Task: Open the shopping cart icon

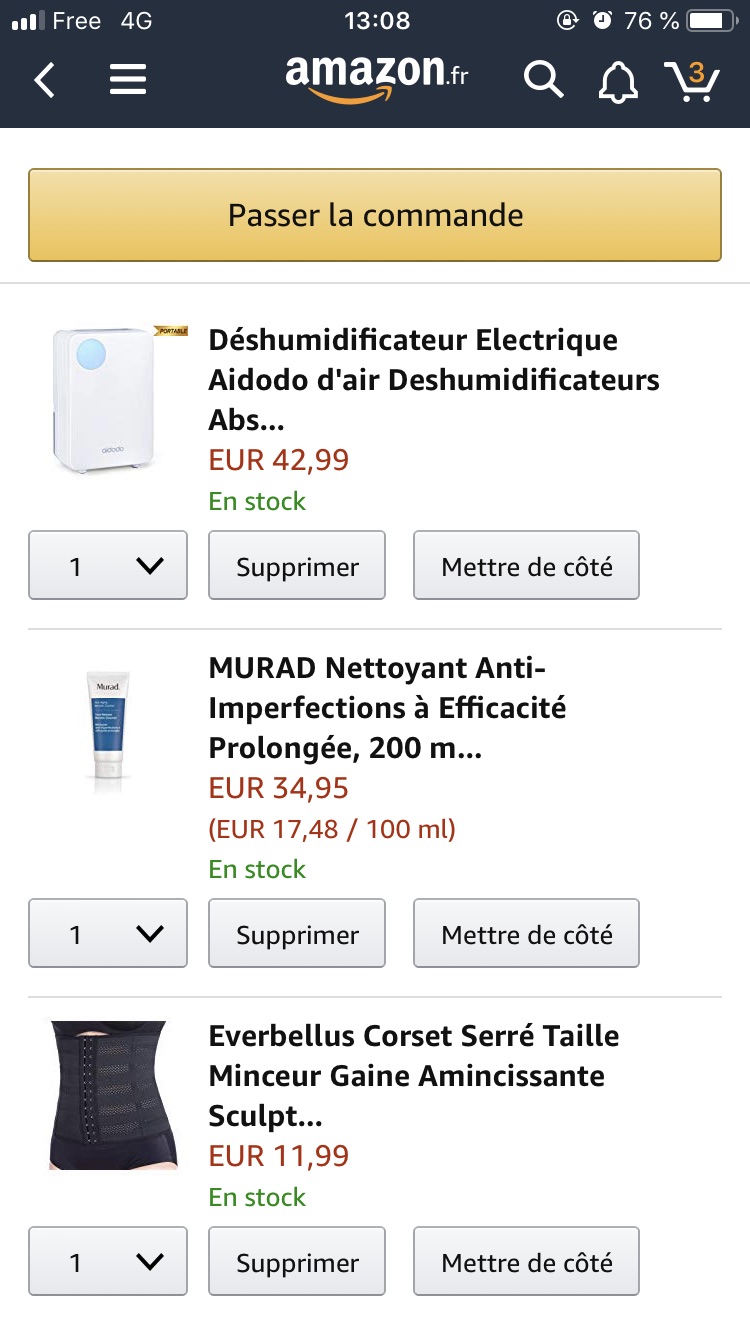Action: click(692, 80)
